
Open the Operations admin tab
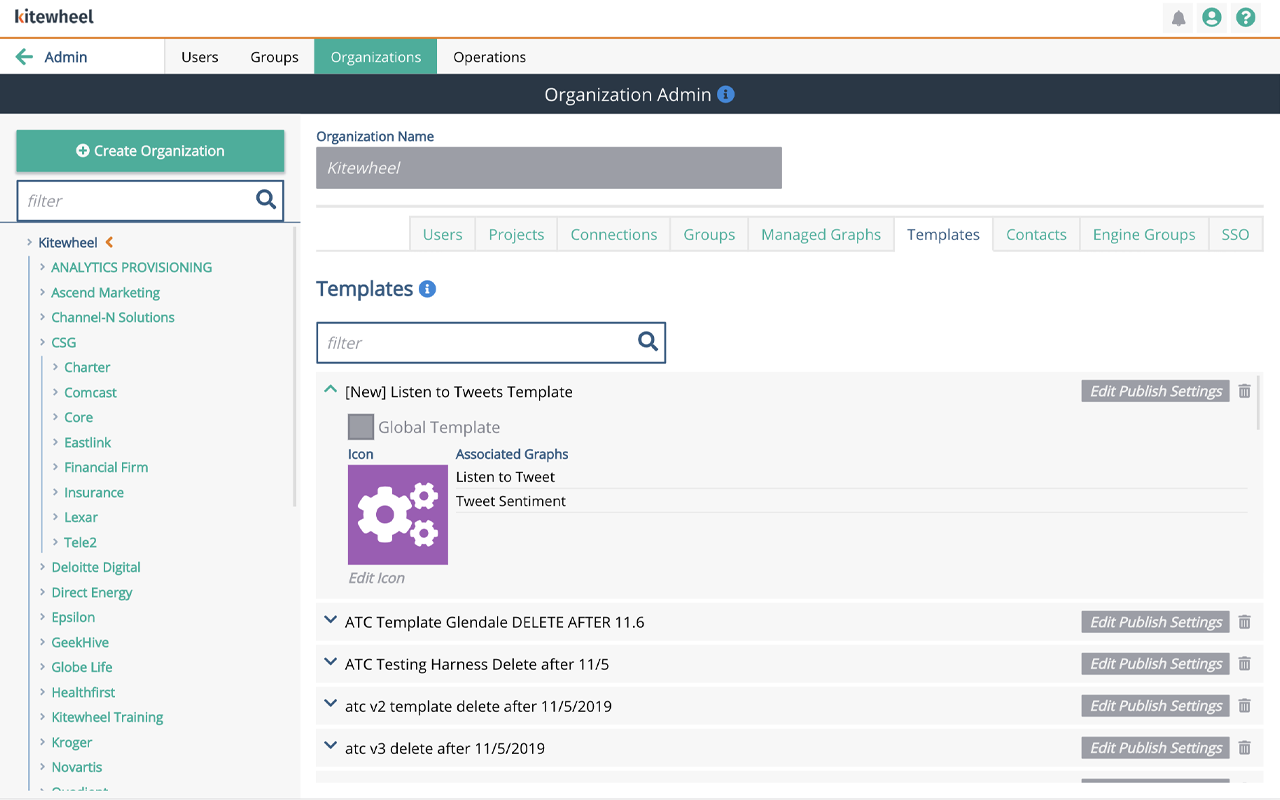pyautogui.click(x=489, y=57)
